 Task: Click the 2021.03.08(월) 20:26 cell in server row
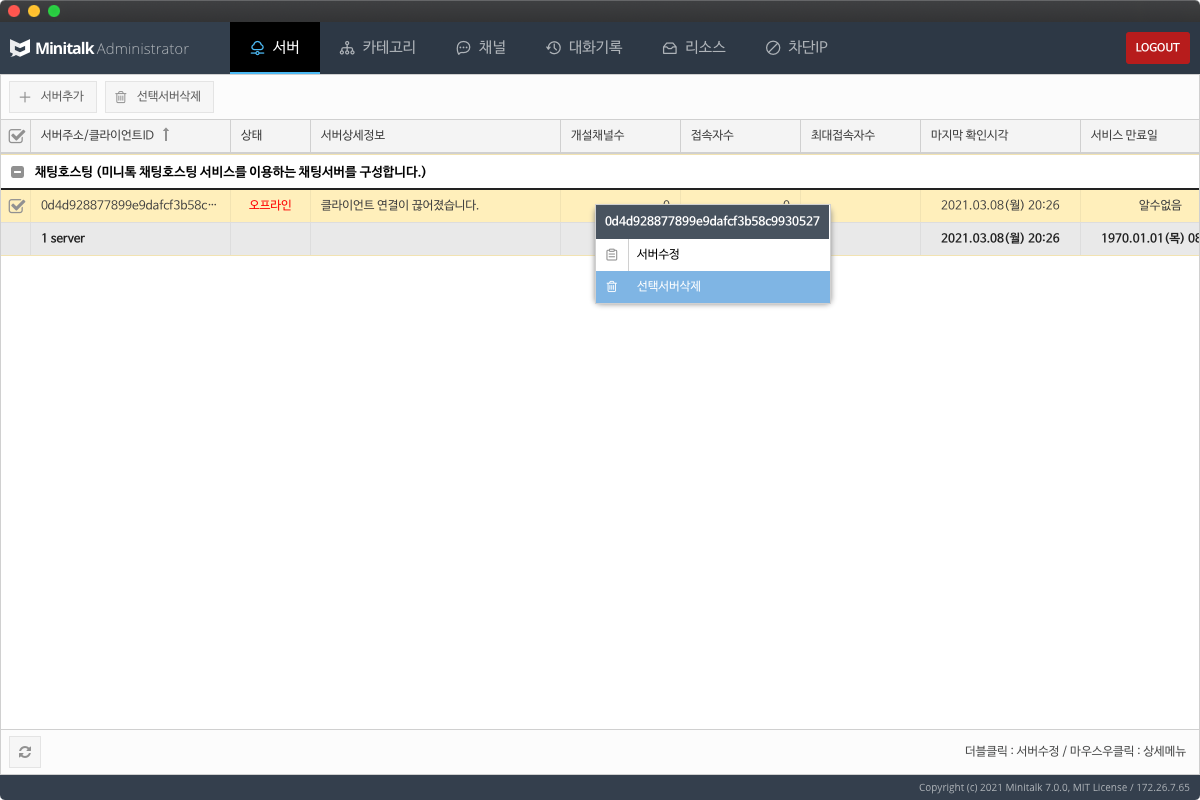(1000, 205)
